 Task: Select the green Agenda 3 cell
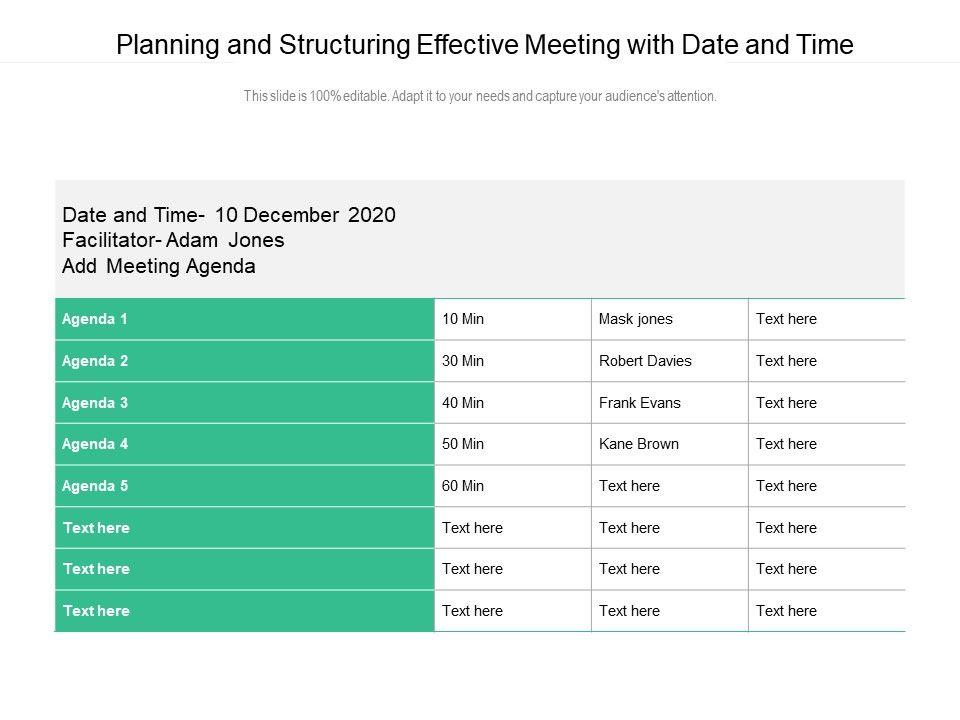pos(244,403)
